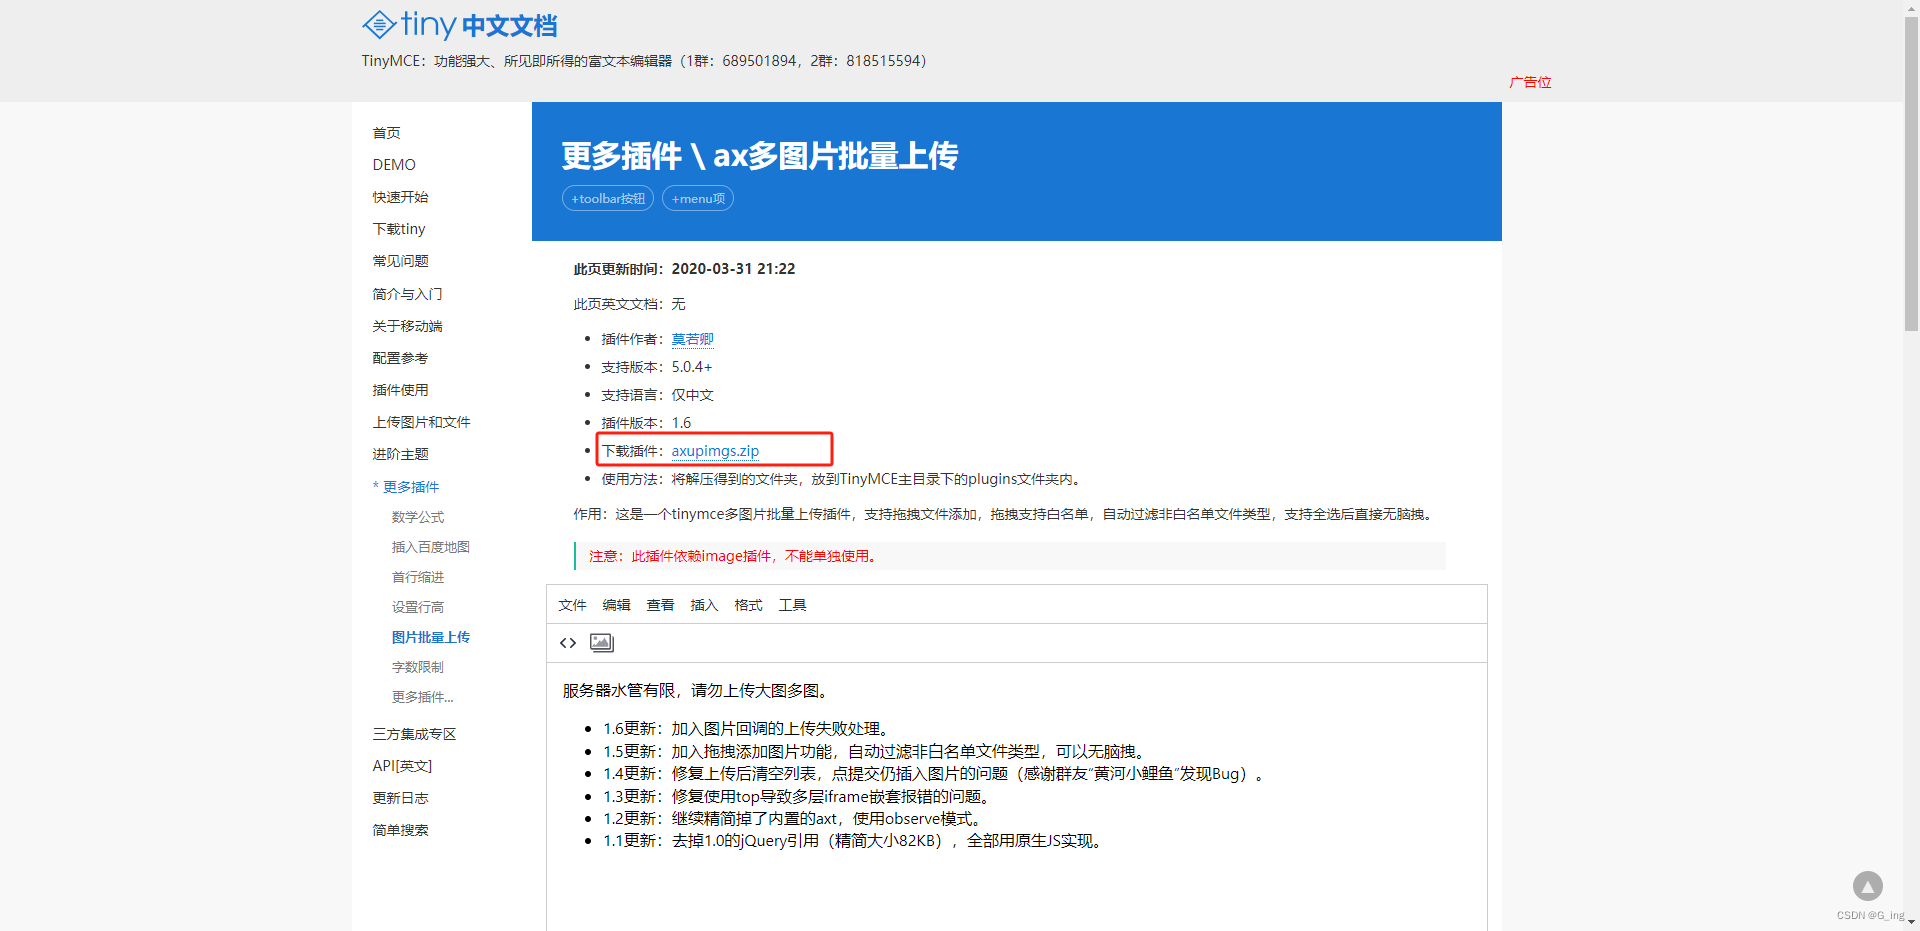Click the 广告位 link
This screenshot has height=931, width=1920.
[x=1530, y=82]
